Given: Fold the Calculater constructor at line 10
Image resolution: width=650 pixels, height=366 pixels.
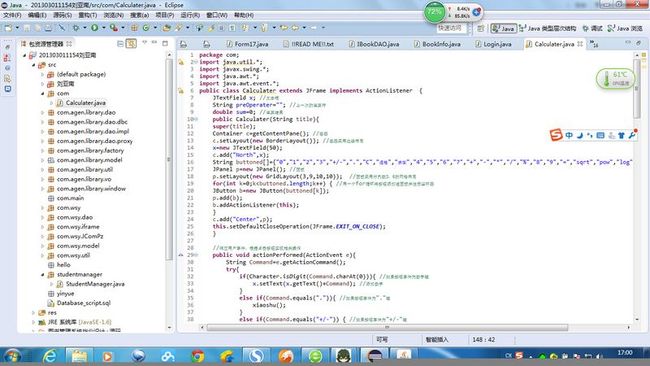Looking at the screenshot, I should pyautogui.click(x=196, y=119).
